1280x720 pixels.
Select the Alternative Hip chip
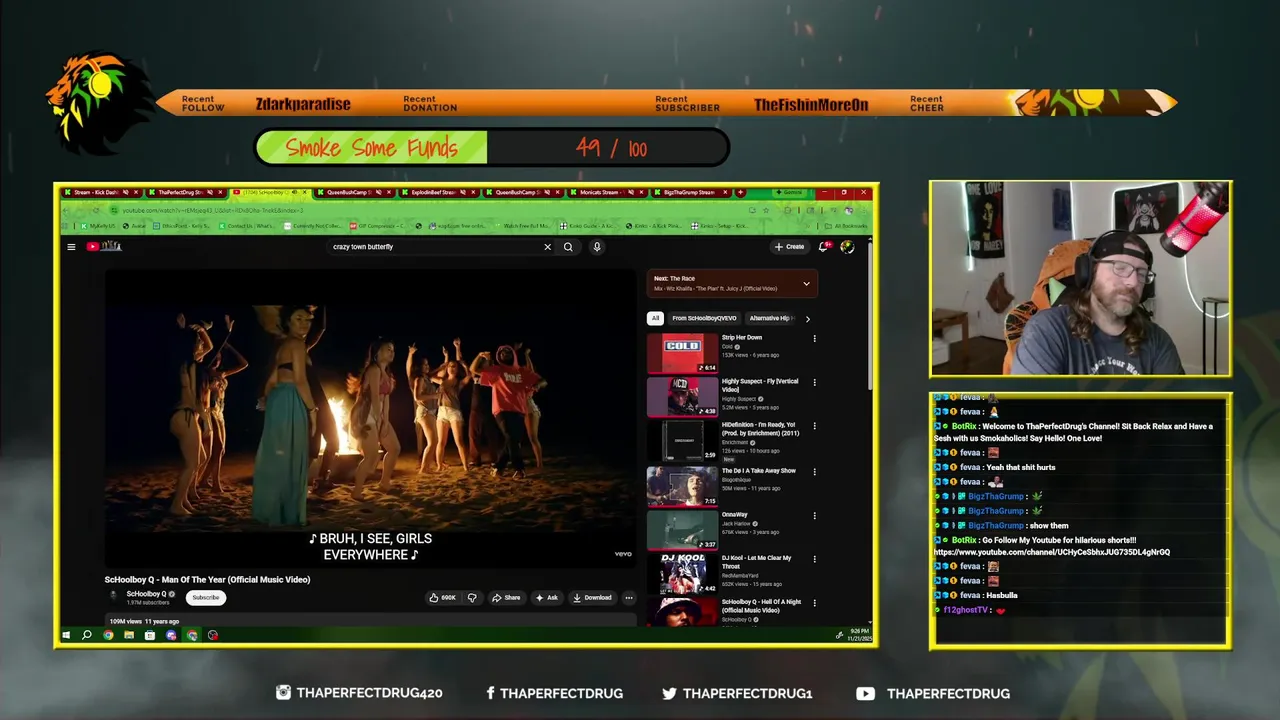click(x=771, y=319)
